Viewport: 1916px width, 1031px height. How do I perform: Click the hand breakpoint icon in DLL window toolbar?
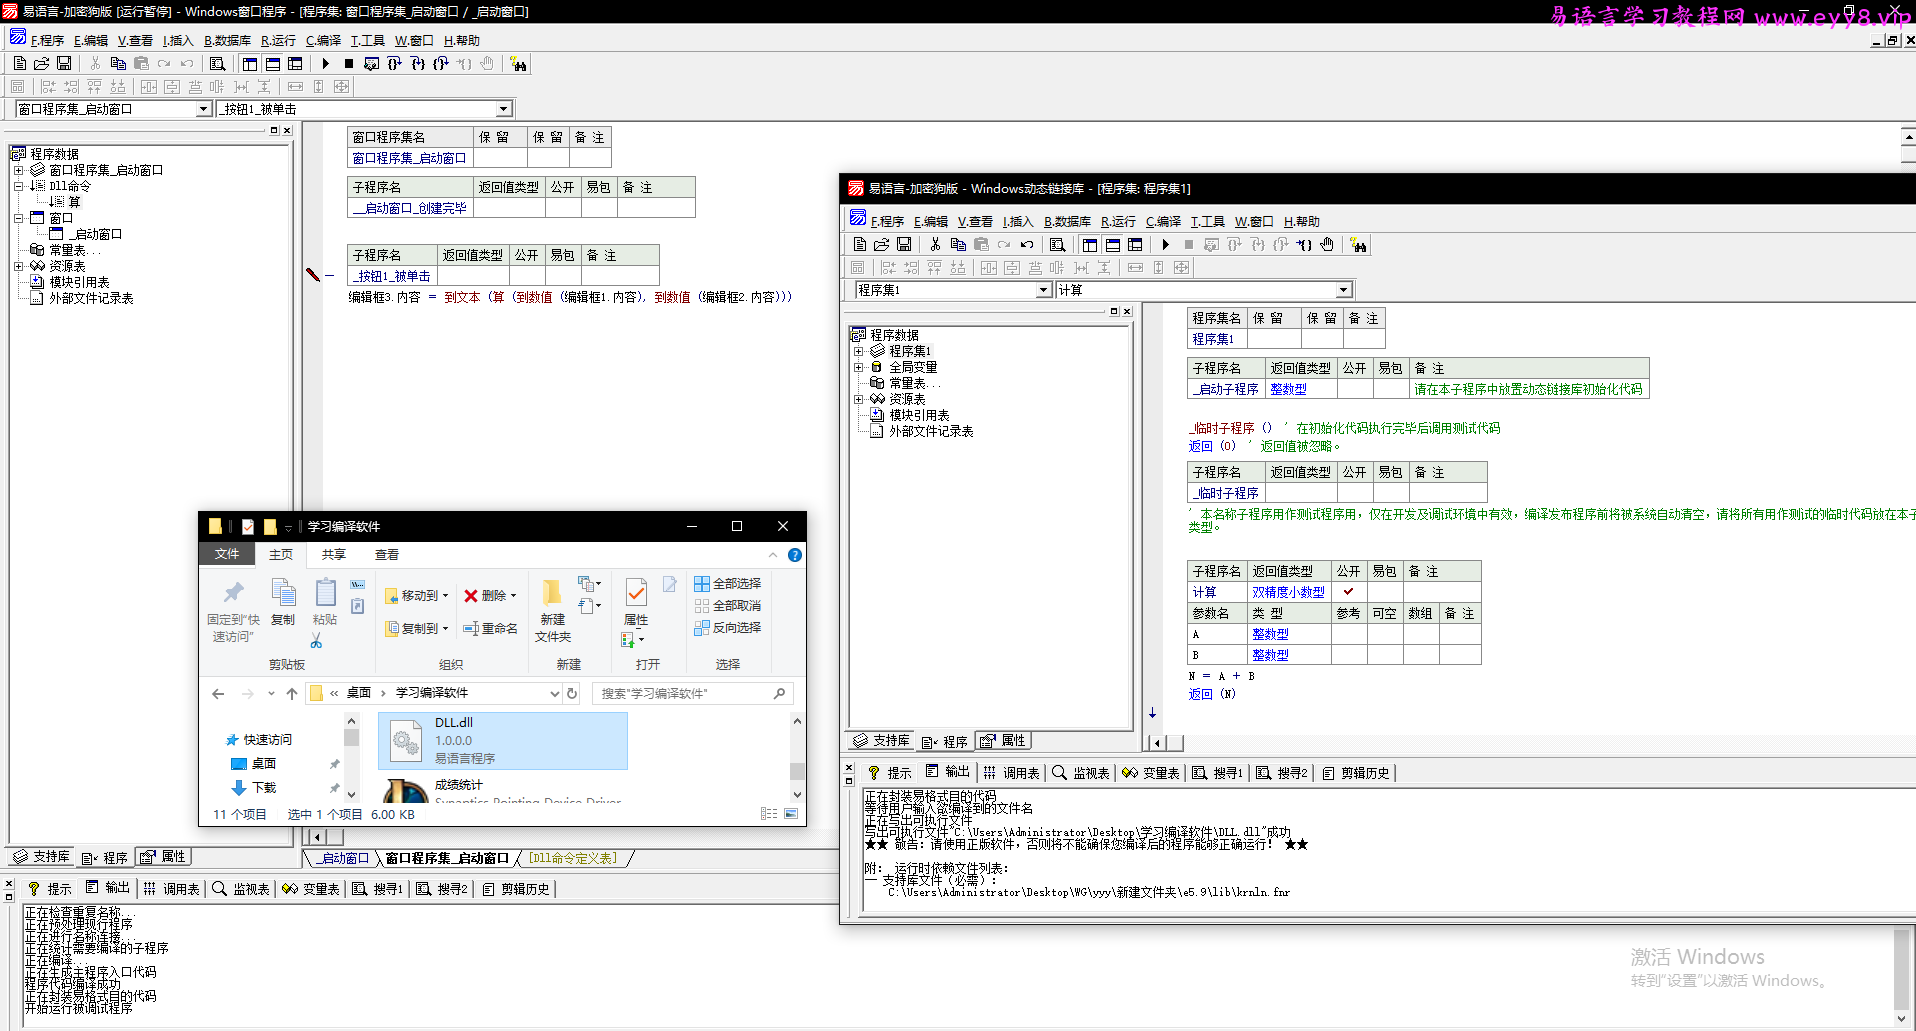1327,244
